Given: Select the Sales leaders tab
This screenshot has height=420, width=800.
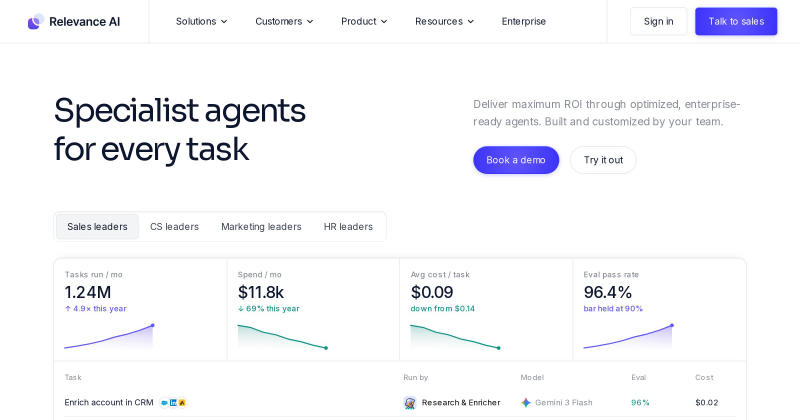Looking at the screenshot, I should coord(97,227).
